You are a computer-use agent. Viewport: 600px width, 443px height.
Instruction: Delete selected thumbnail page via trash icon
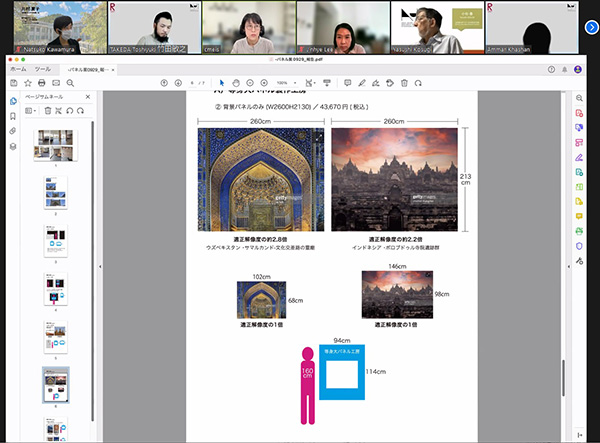pos(48,111)
